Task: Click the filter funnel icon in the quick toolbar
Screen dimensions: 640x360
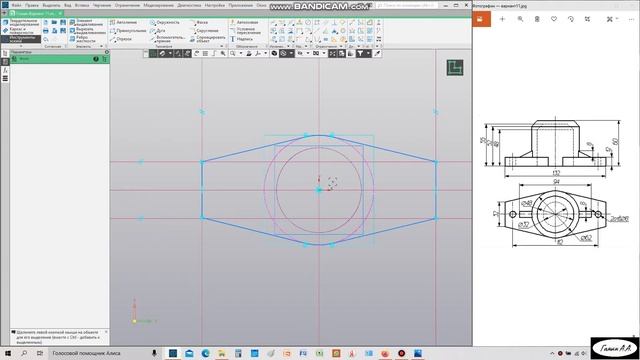Action: pyautogui.click(x=360, y=53)
